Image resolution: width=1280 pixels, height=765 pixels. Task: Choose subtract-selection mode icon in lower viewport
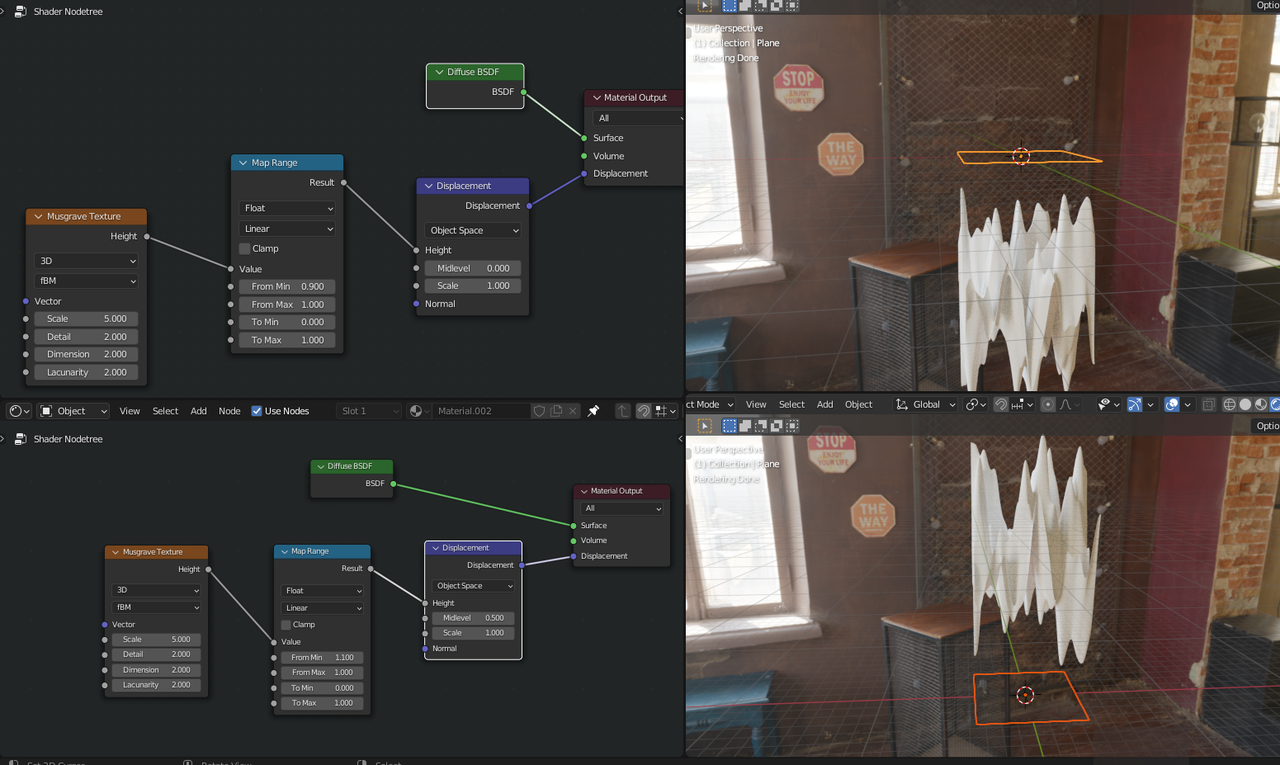pos(761,426)
